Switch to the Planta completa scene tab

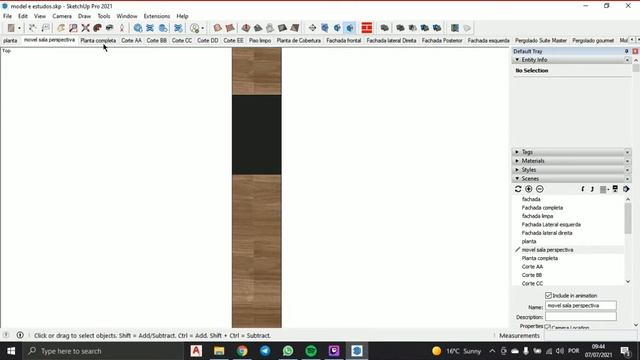98,40
